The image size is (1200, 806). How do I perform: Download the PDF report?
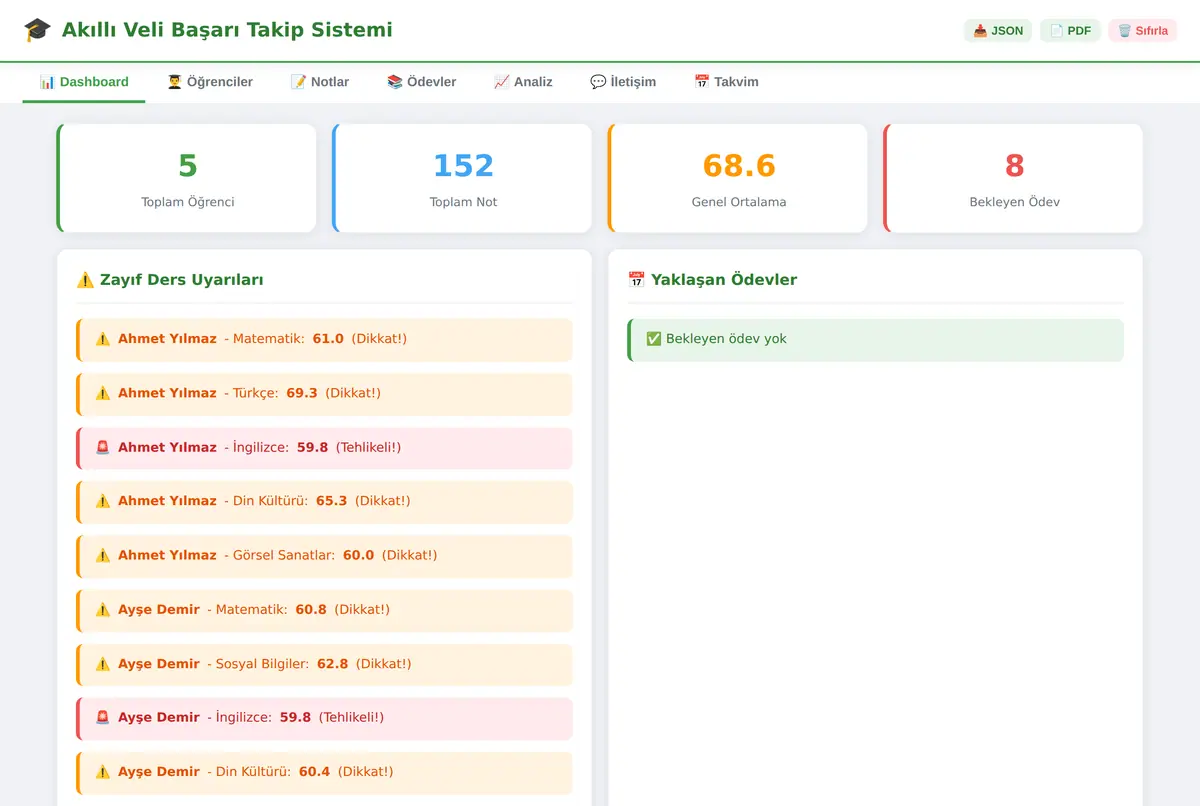[1070, 31]
